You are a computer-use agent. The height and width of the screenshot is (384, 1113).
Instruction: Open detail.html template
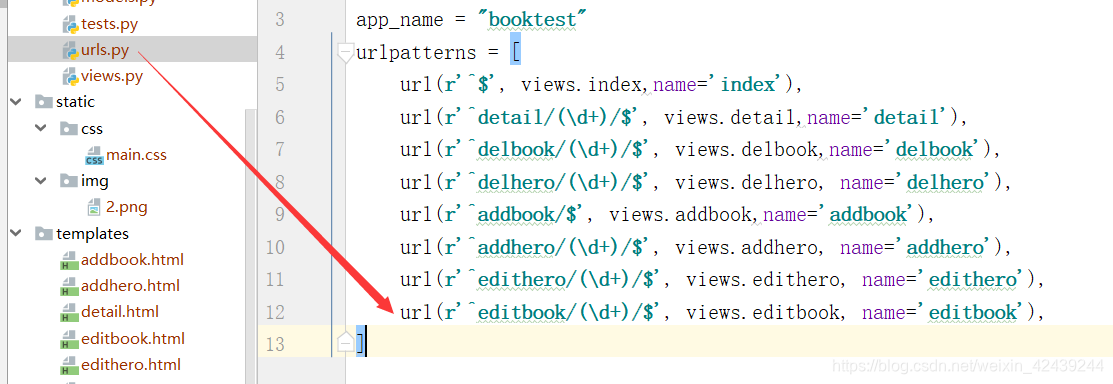point(119,312)
